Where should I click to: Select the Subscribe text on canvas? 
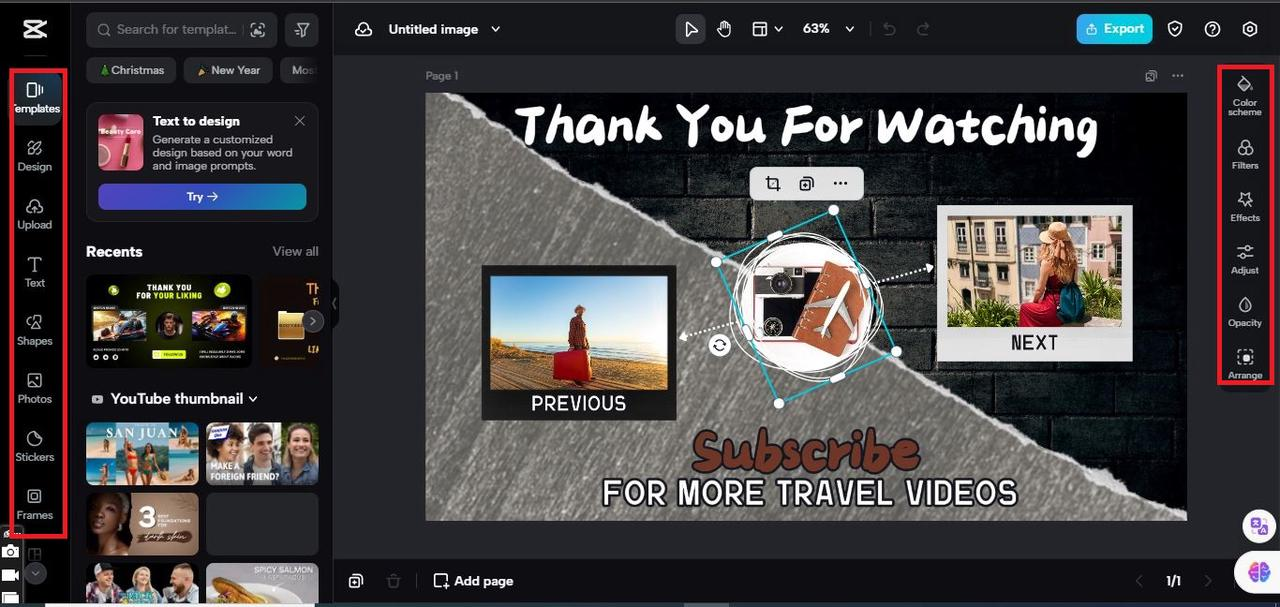point(805,452)
